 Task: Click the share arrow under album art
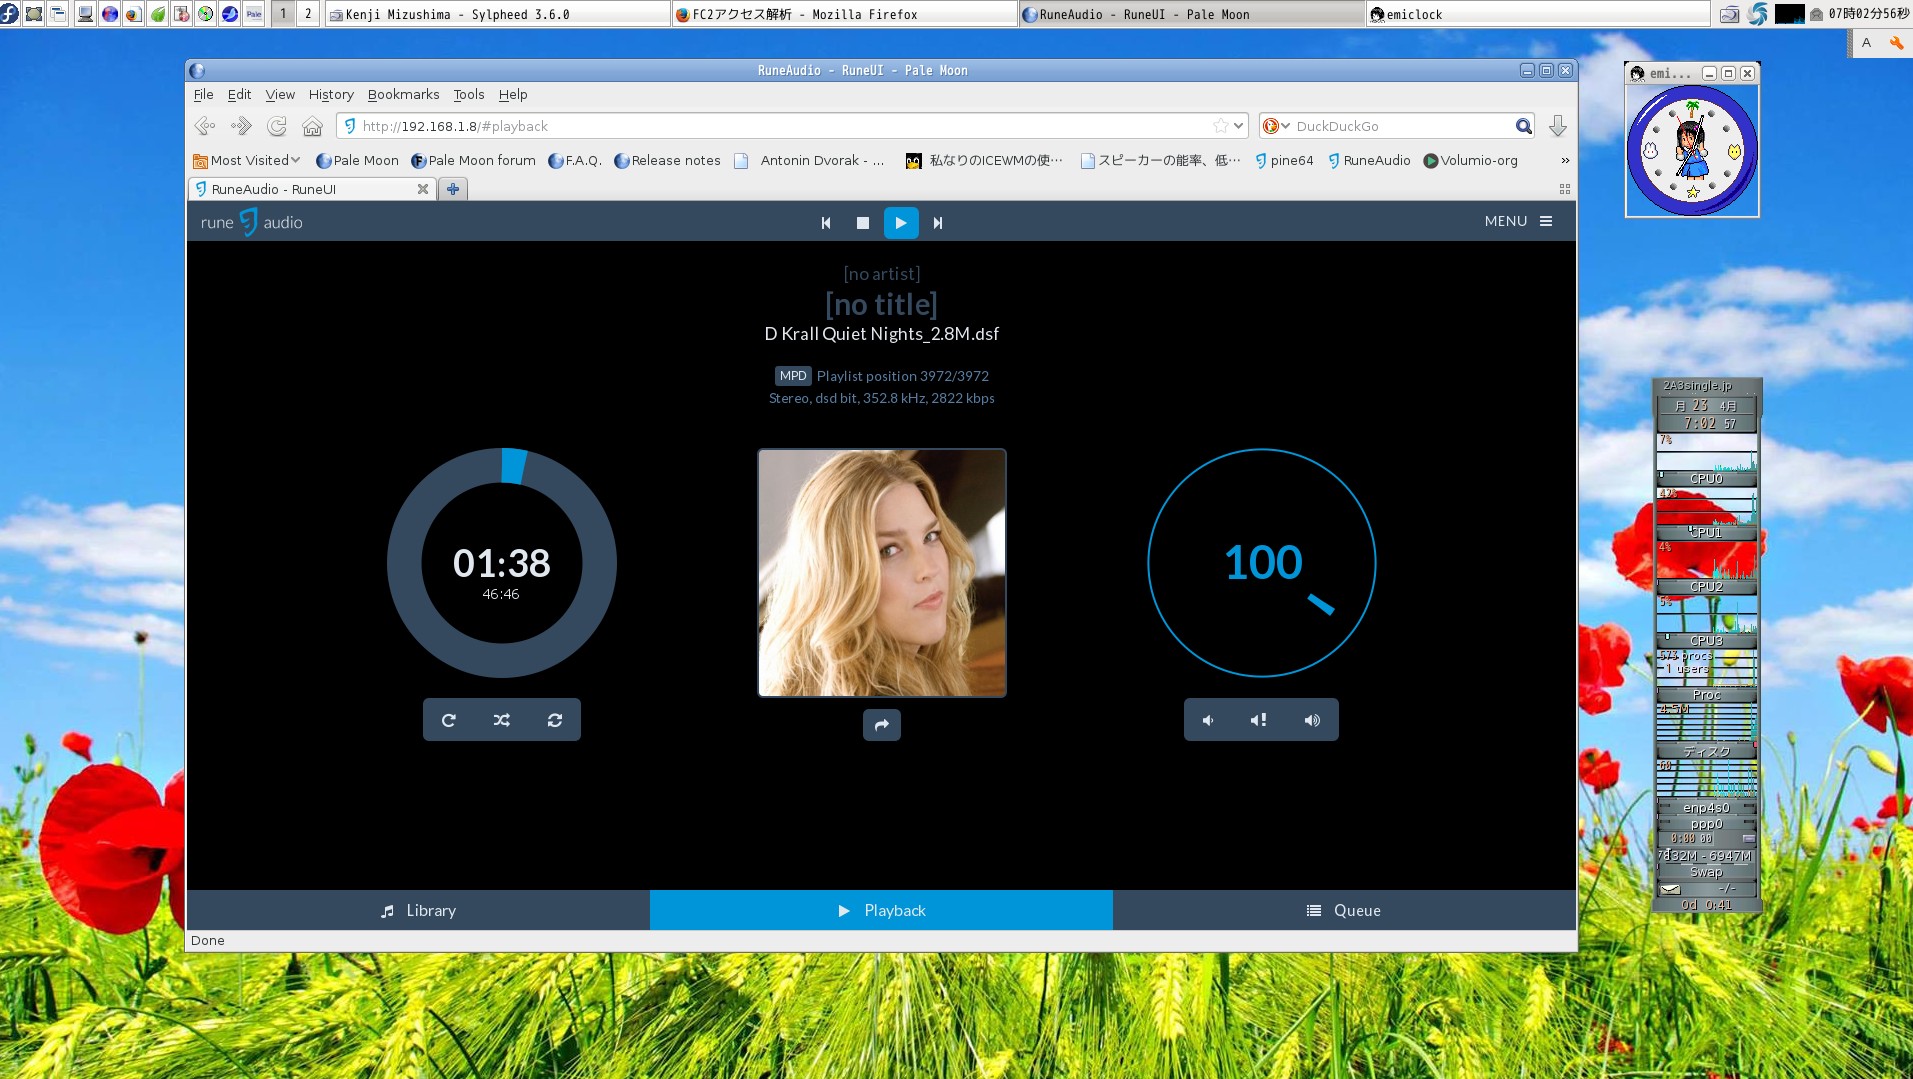pyautogui.click(x=881, y=725)
